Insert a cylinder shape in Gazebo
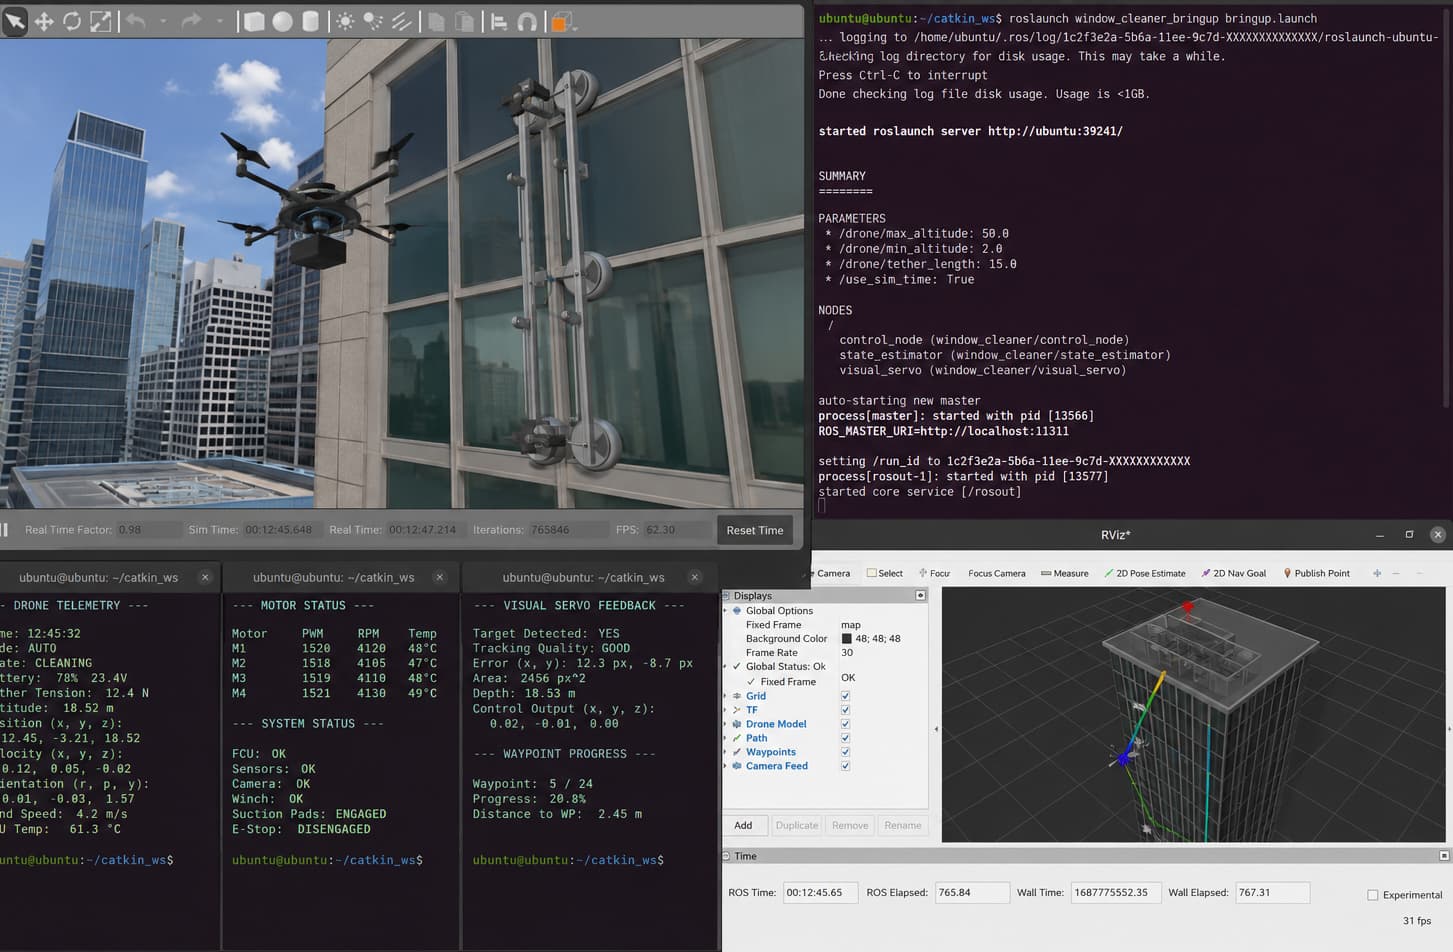This screenshot has height=952, width=1453. click(x=311, y=21)
